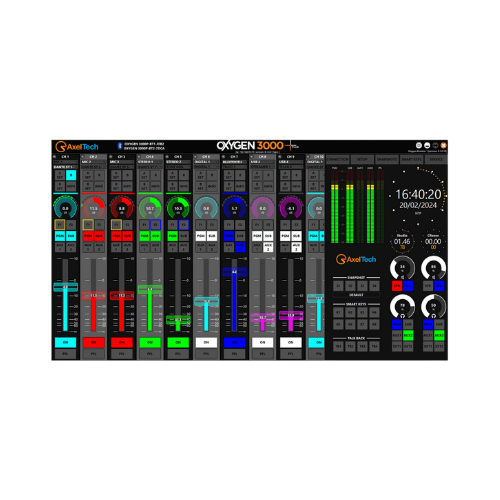Click the CH 8 purple gain knob
Viewport: 500px width, 500px height.
pos(263,208)
